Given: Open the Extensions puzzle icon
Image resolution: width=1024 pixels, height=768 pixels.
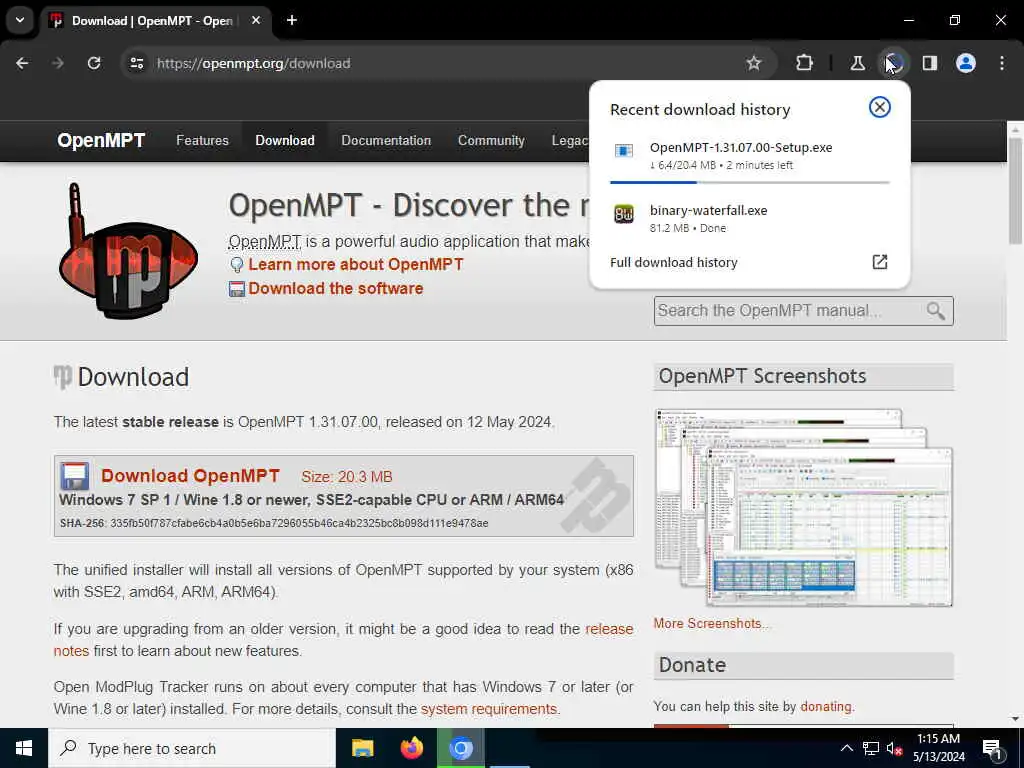Looking at the screenshot, I should coord(805,63).
